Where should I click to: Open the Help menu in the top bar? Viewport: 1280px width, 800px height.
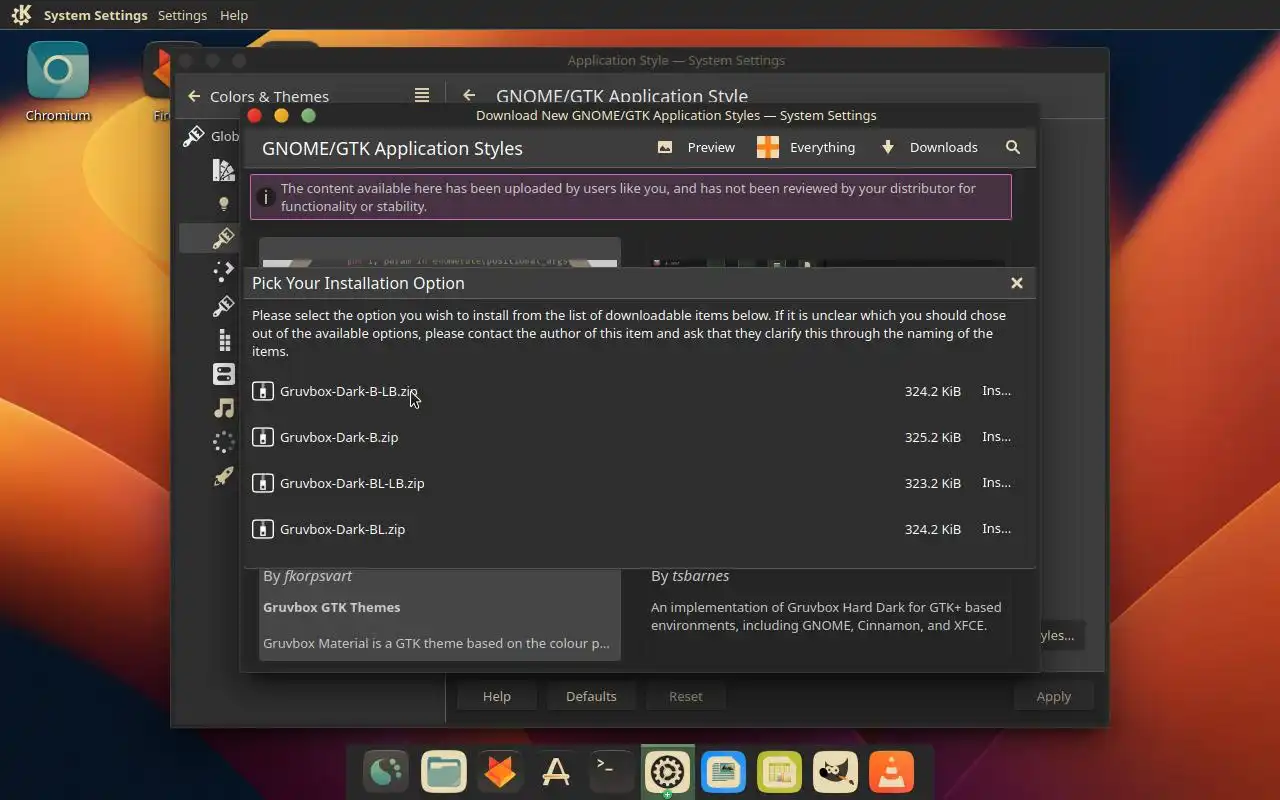tap(234, 15)
